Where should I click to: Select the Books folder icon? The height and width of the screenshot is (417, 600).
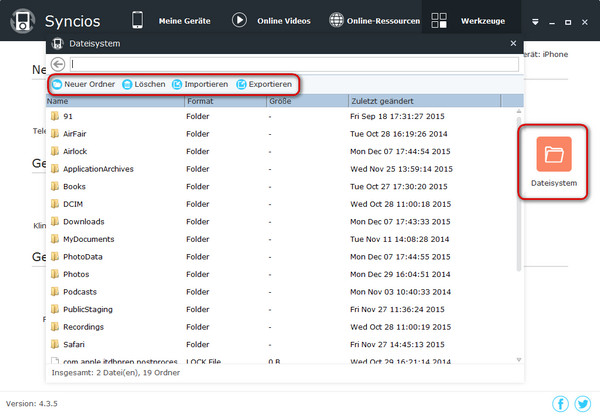click(55, 186)
